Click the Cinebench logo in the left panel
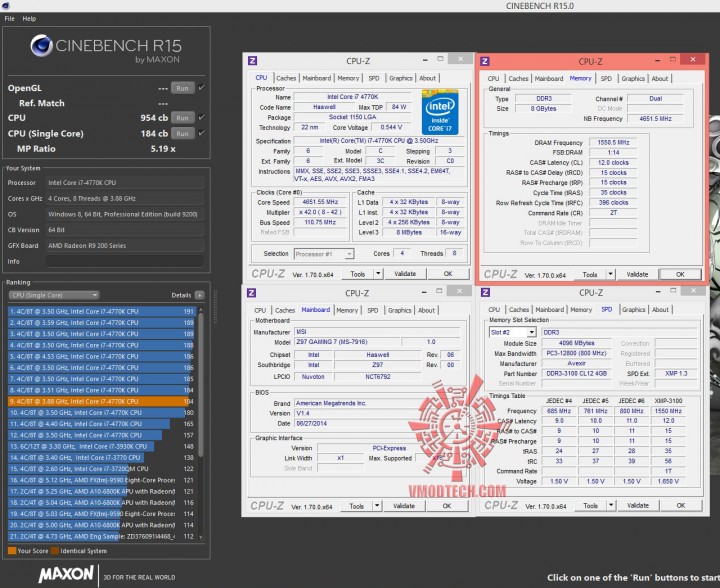The height and width of the screenshot is (588, 720). (x=106, y=48)
